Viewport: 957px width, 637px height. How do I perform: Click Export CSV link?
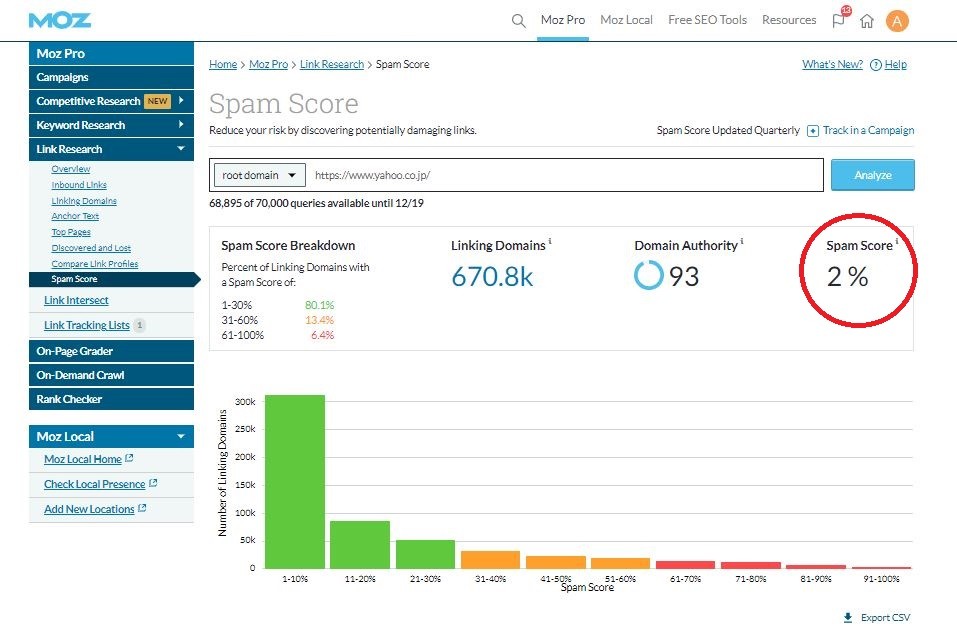[x=885, y=617]
